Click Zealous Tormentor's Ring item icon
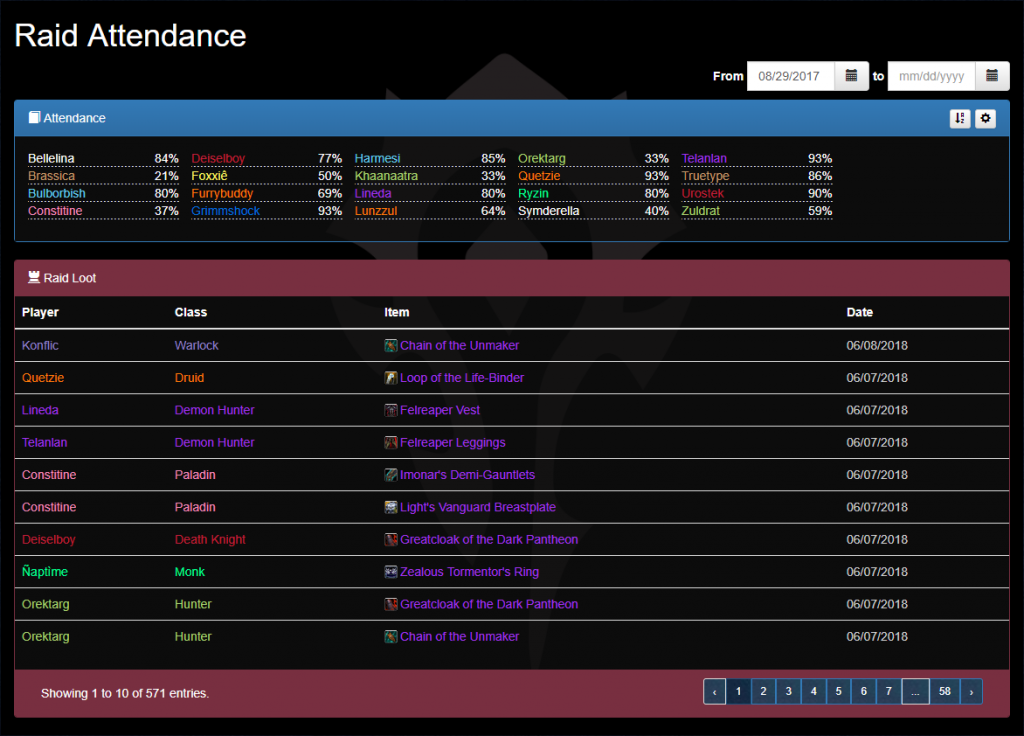1024x736 pixels. click(388, 571)
